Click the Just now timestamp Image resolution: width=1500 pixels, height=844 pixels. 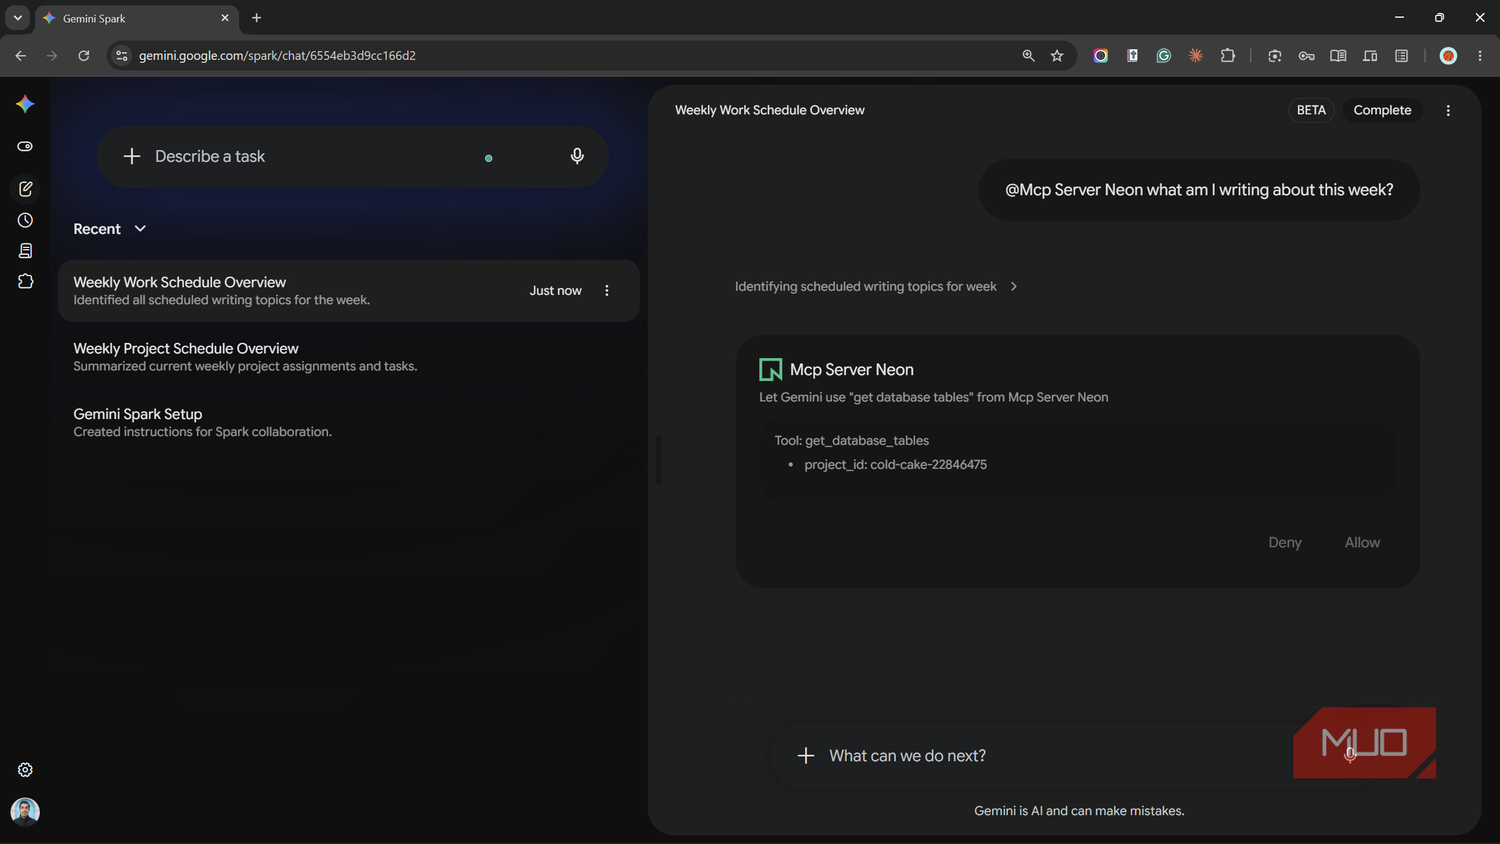555,291
